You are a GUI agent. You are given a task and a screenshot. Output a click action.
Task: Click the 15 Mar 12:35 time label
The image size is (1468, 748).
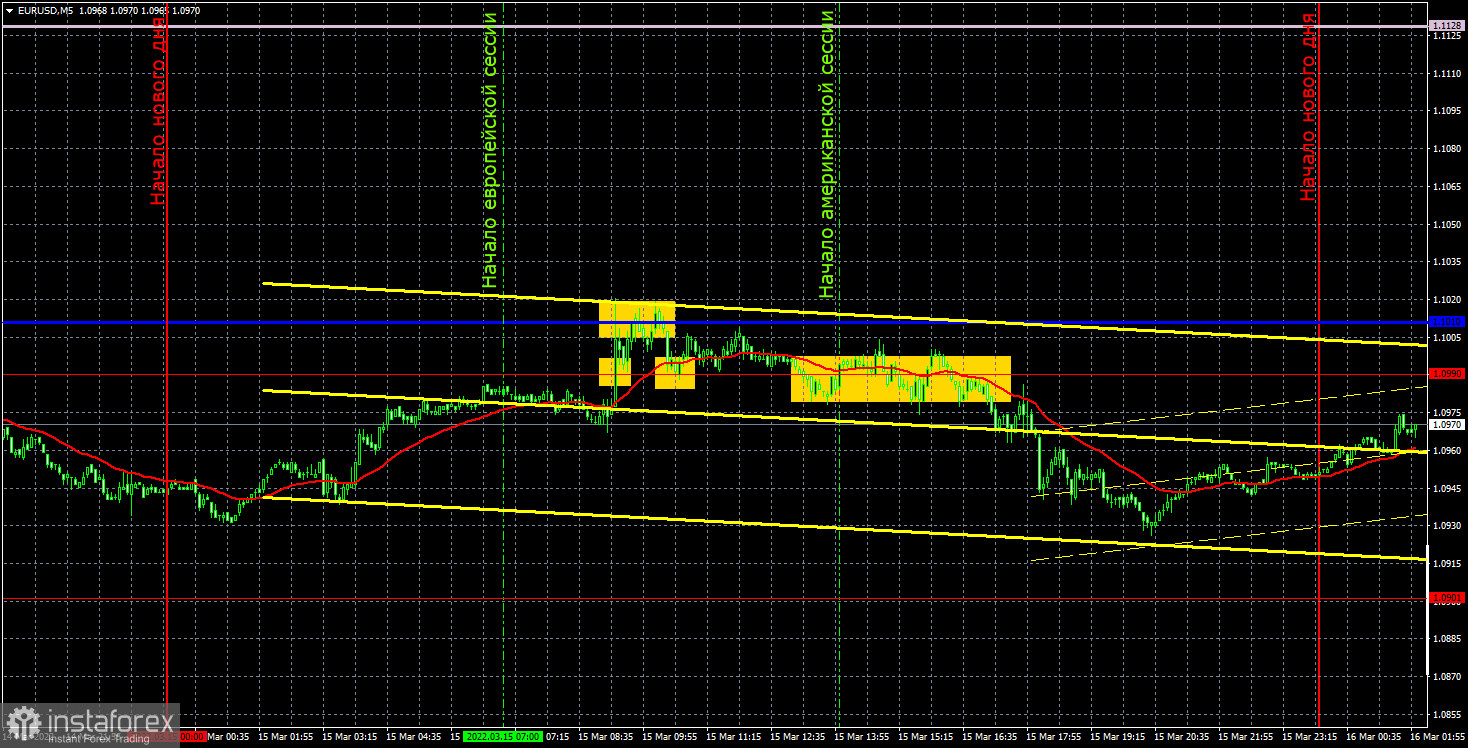[x=798, y=736]
